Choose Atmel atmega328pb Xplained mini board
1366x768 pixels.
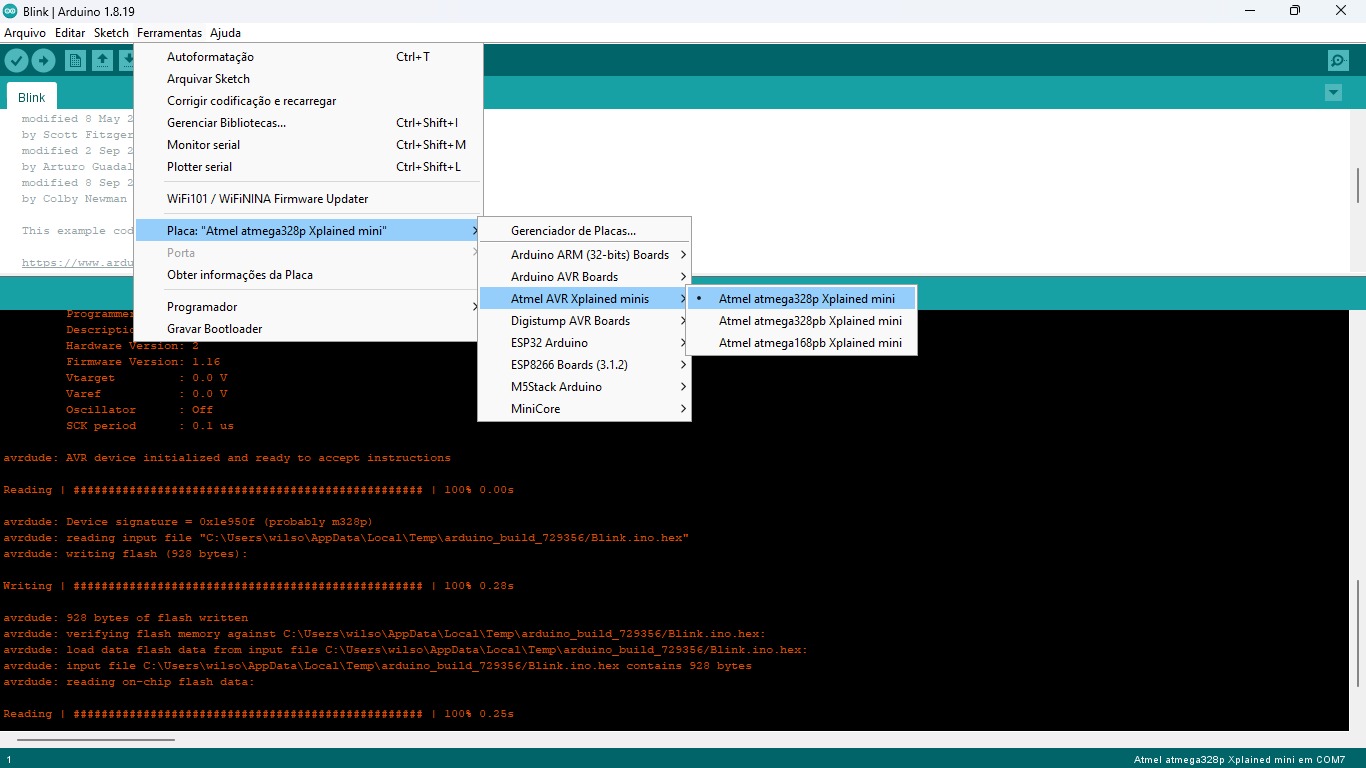809,321
